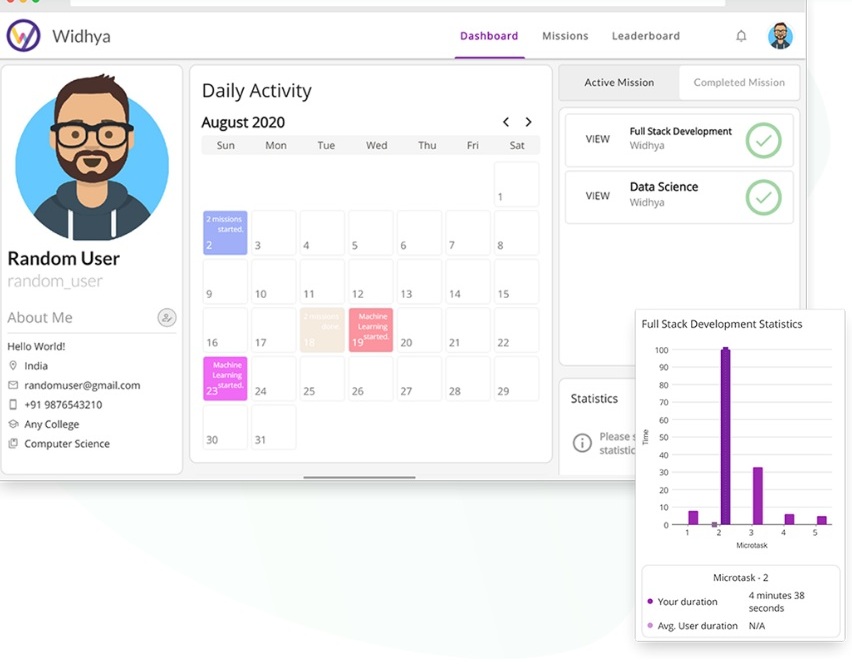
Task: Click the statistics info icon
Action: (x=582, y=443)
